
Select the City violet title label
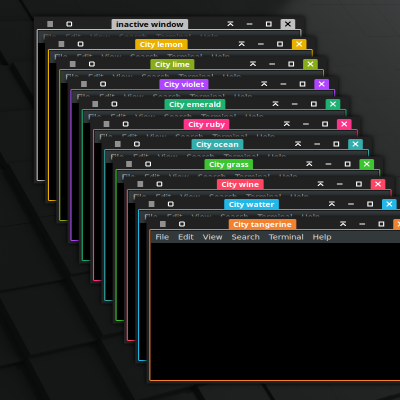[x=184, y=84]
